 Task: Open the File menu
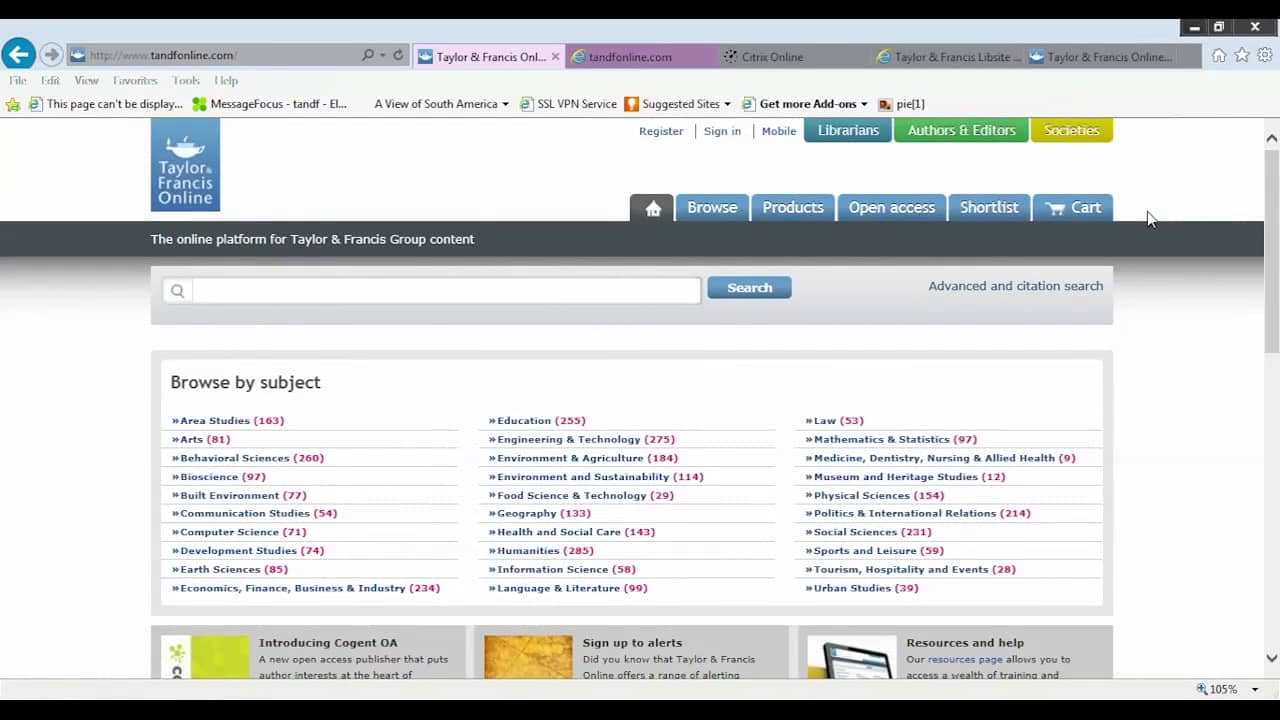(18, 80)
